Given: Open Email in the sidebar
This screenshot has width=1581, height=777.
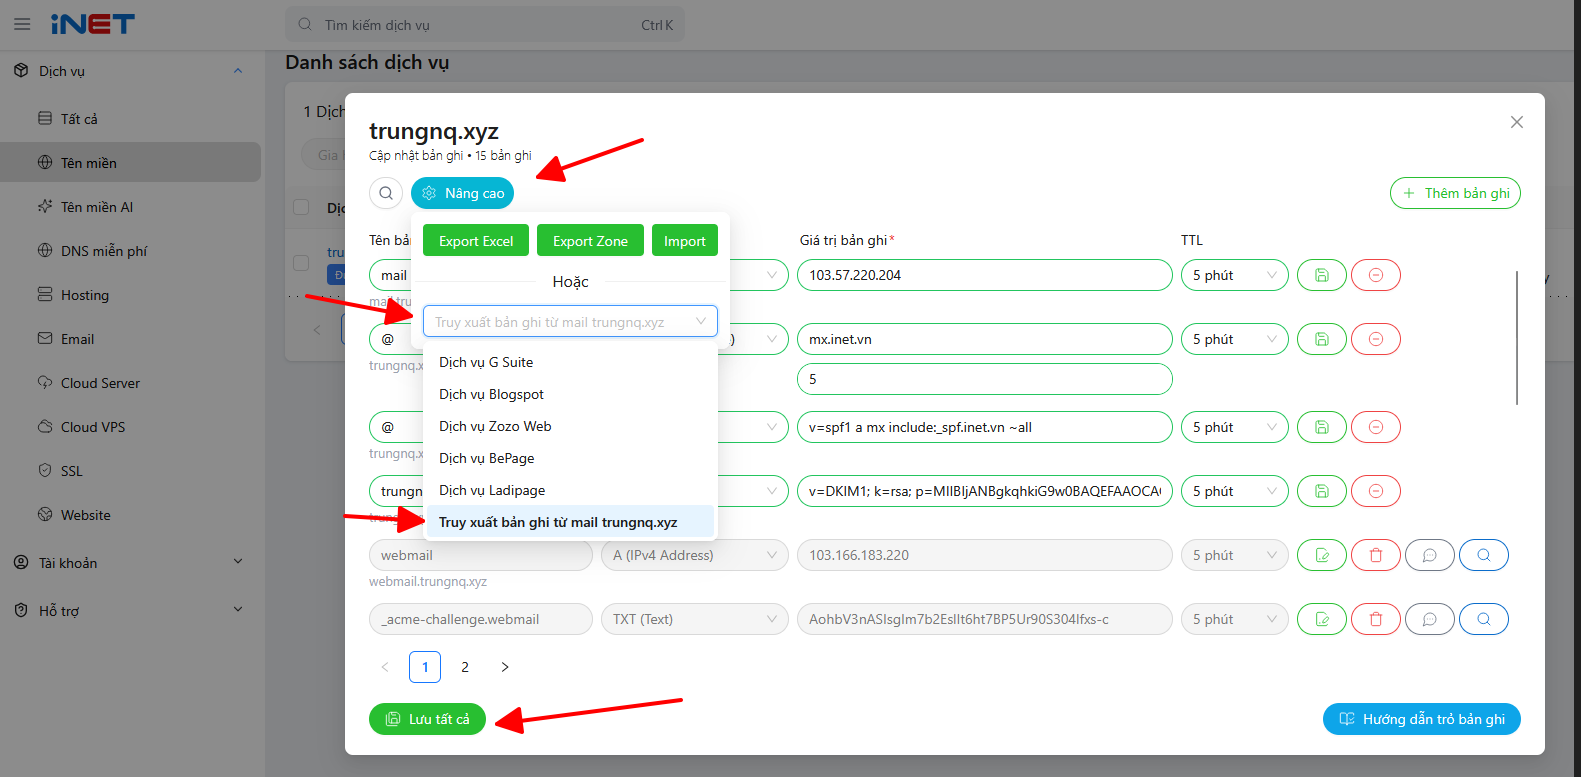Looking at the screenshot, I should coord(130,339).
